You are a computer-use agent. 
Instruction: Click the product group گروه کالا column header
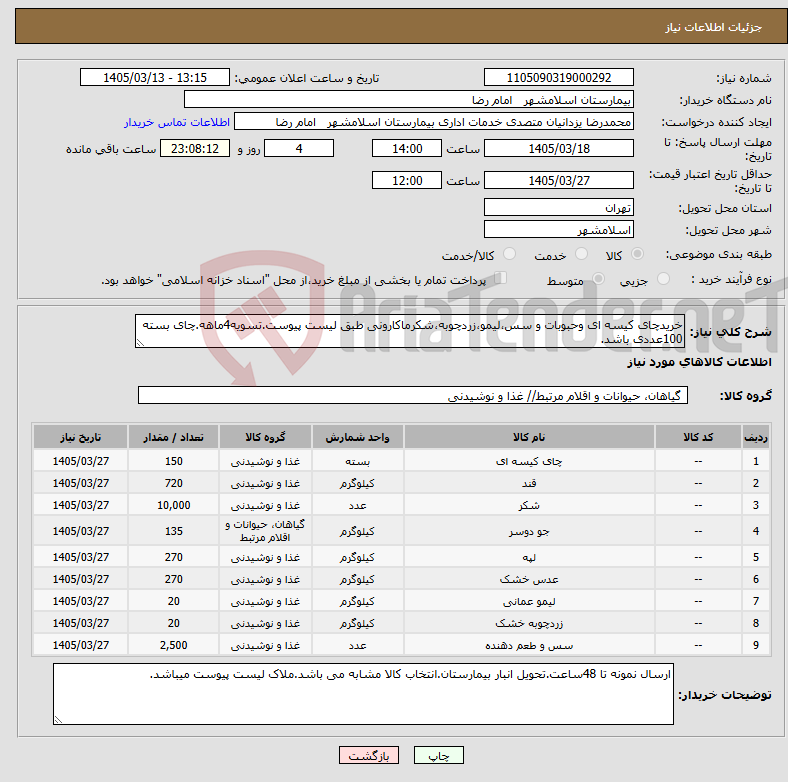pyautogui.click(x=265, y=437)
